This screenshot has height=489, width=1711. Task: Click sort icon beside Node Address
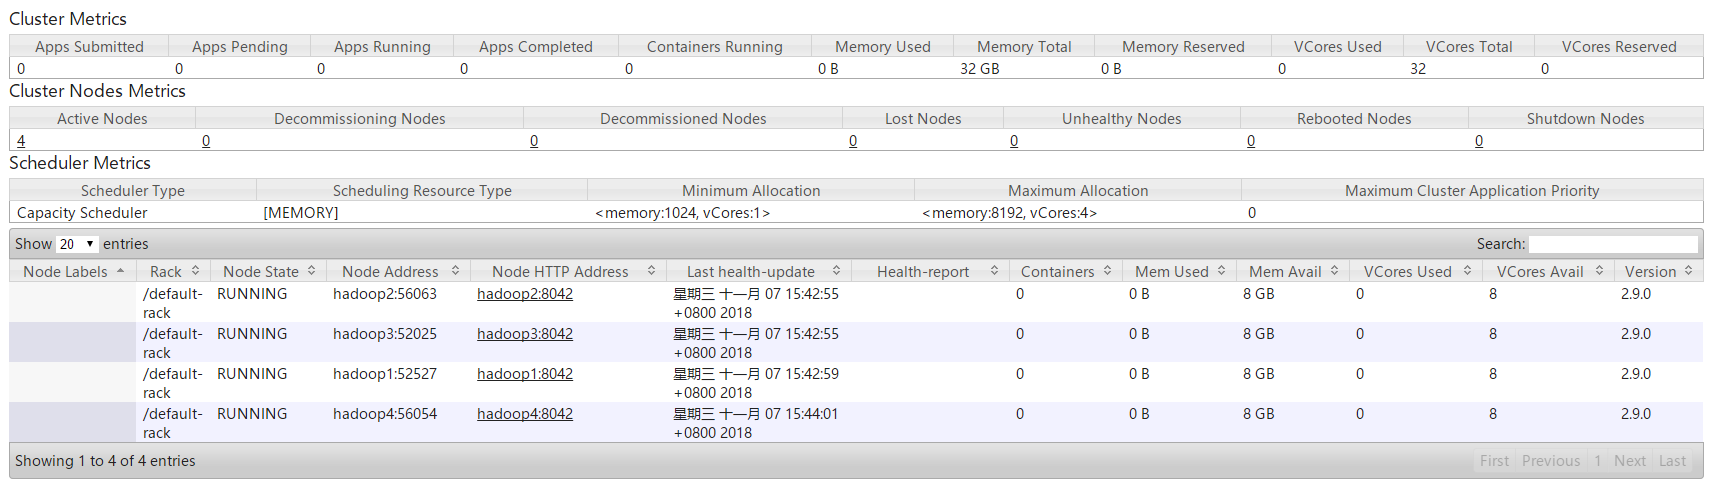pos(456,271)
